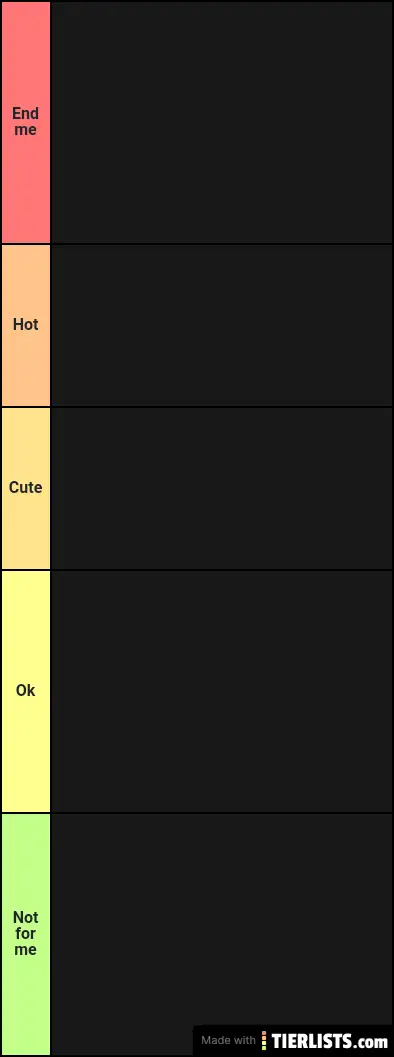Click the word 'for' in the green label
The image size is (394, 1057).
coord(26,934)
